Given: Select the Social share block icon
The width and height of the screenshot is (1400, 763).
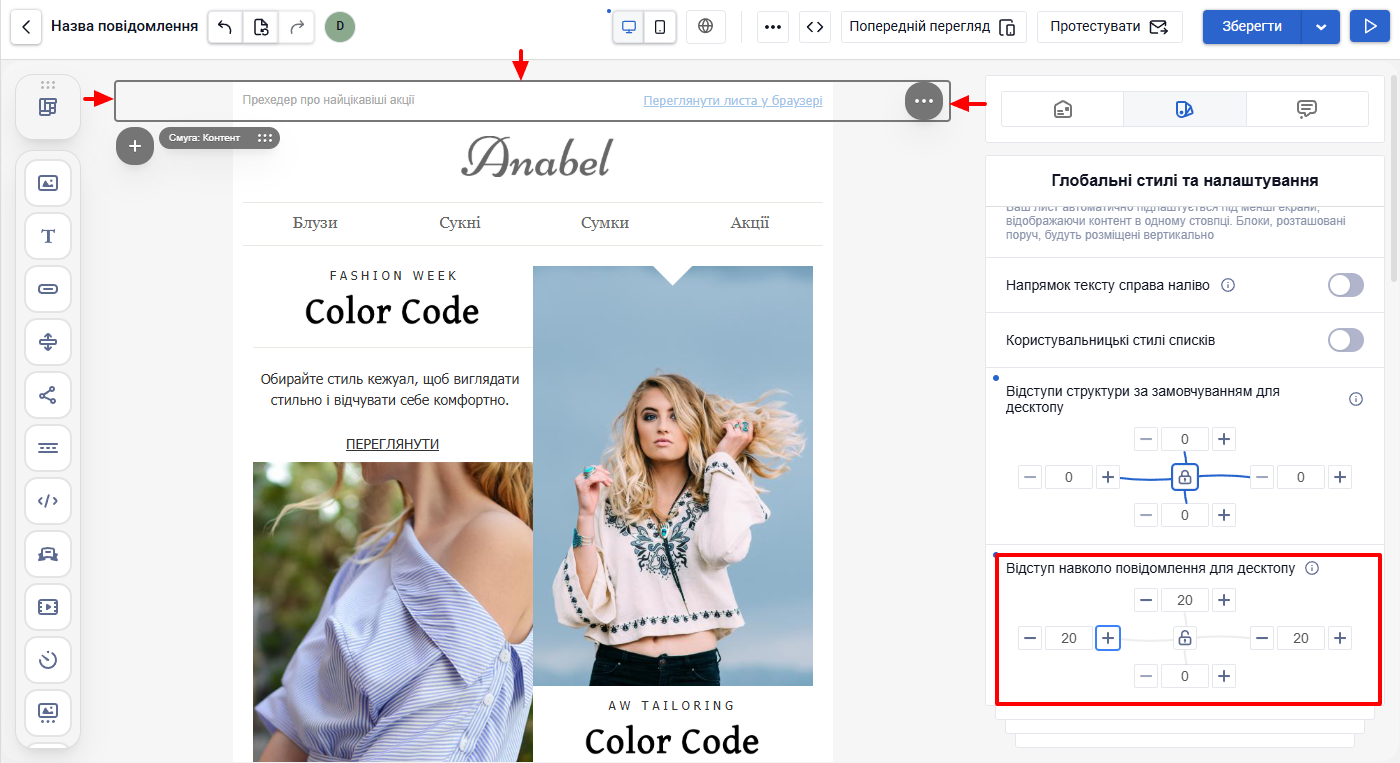Looking at the screenshot, I should coord(48,395).
